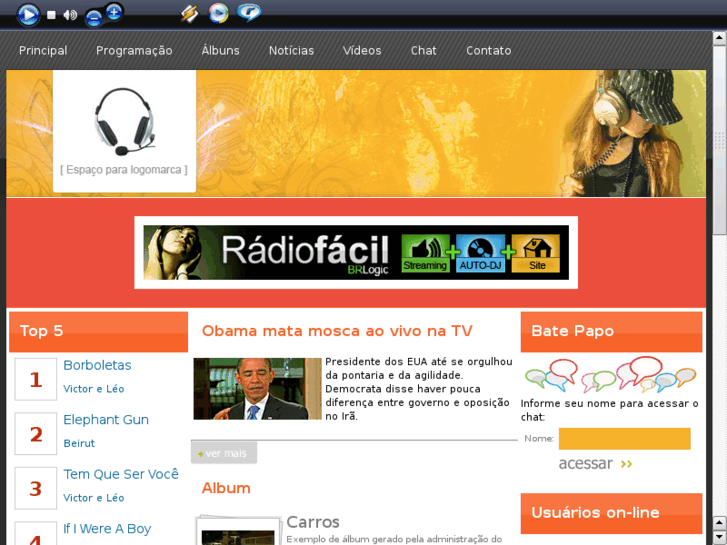Open the Programação menu item
The image size is (727, 545).
click(x=134, y=51)
